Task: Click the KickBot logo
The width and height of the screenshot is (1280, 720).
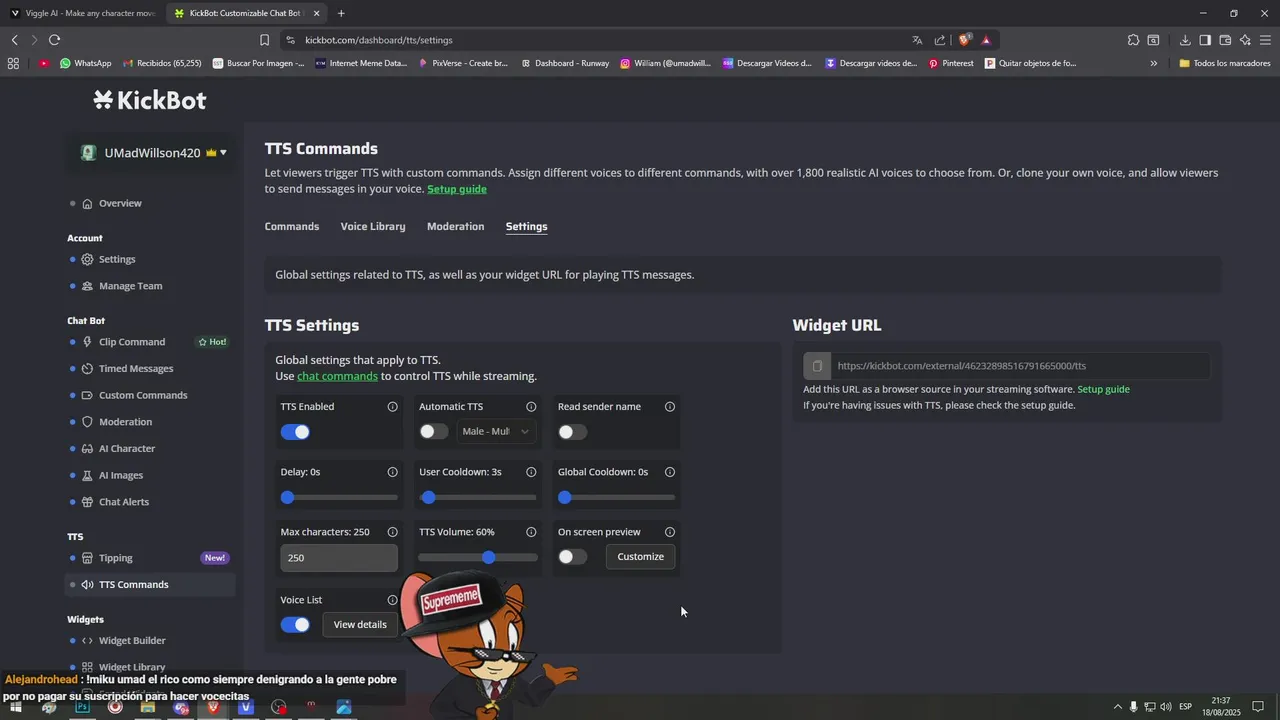Action: (150, 100)
